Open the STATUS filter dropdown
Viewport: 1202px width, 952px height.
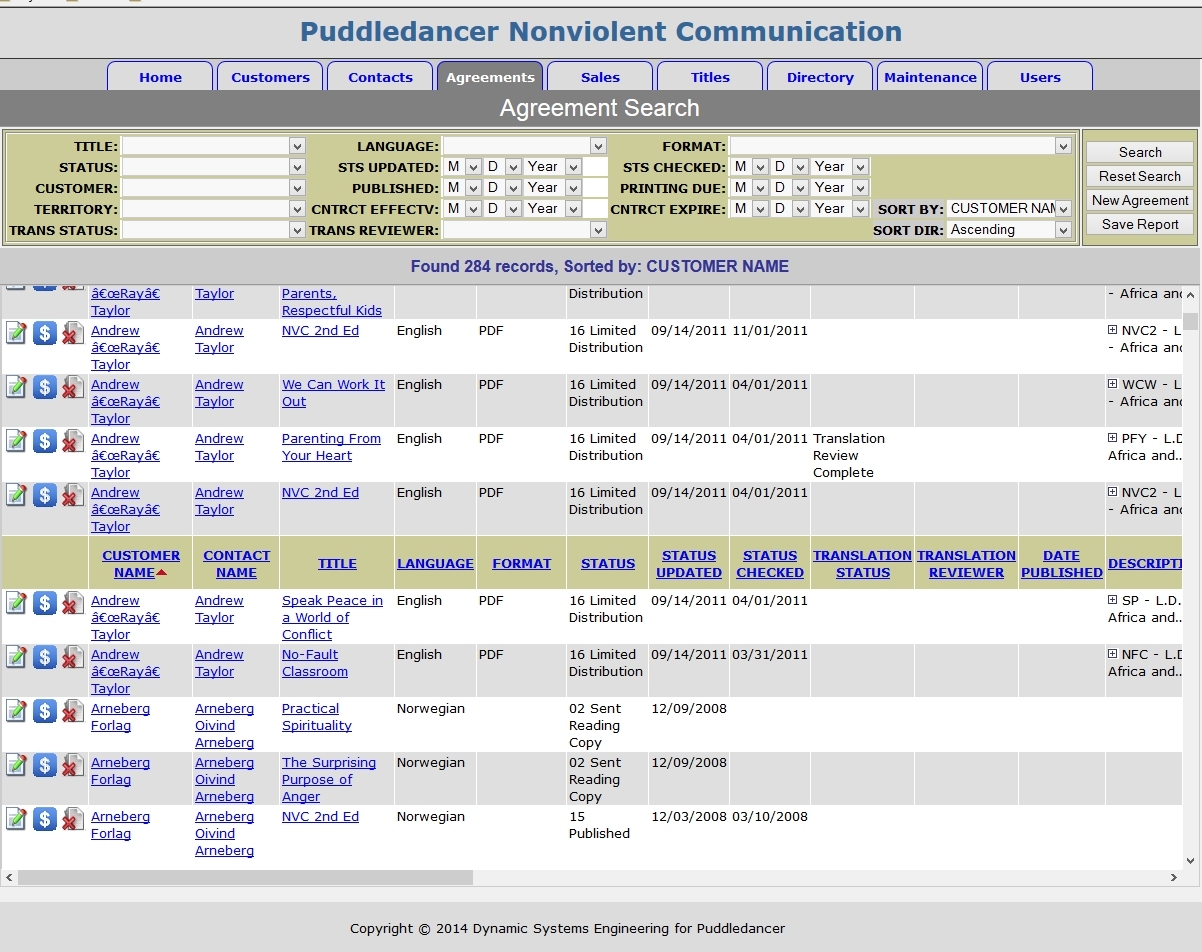[x=213, y=167]
